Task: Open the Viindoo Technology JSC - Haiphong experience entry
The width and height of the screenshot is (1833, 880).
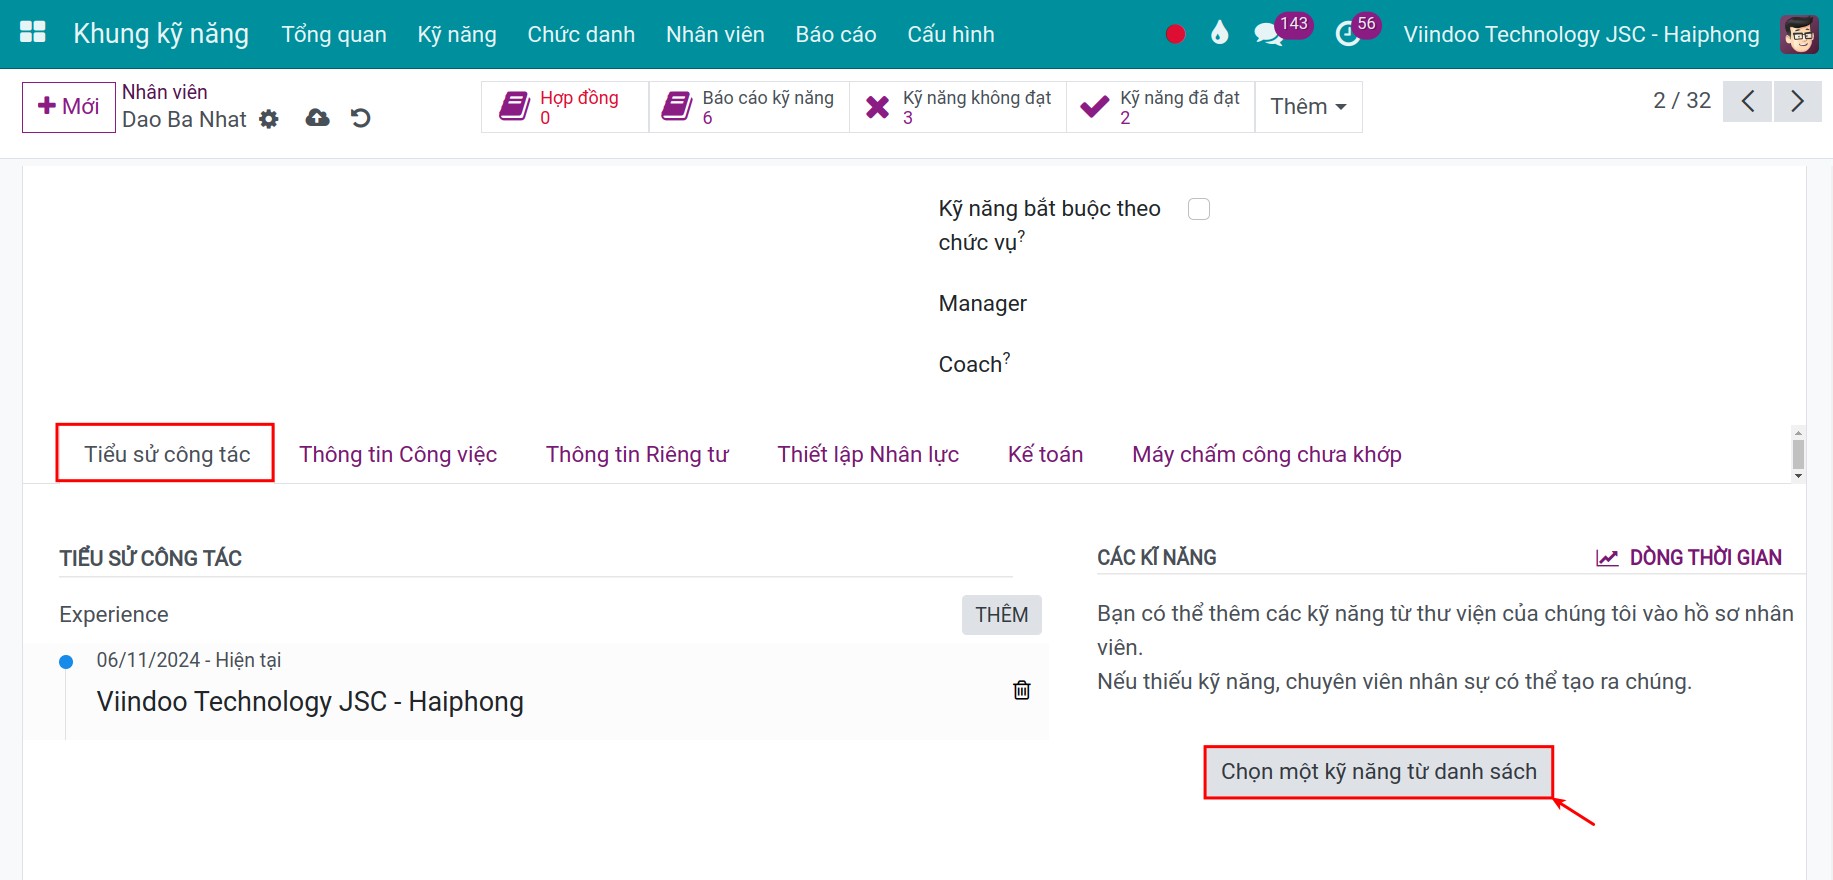Action: (x=310, y=702)
